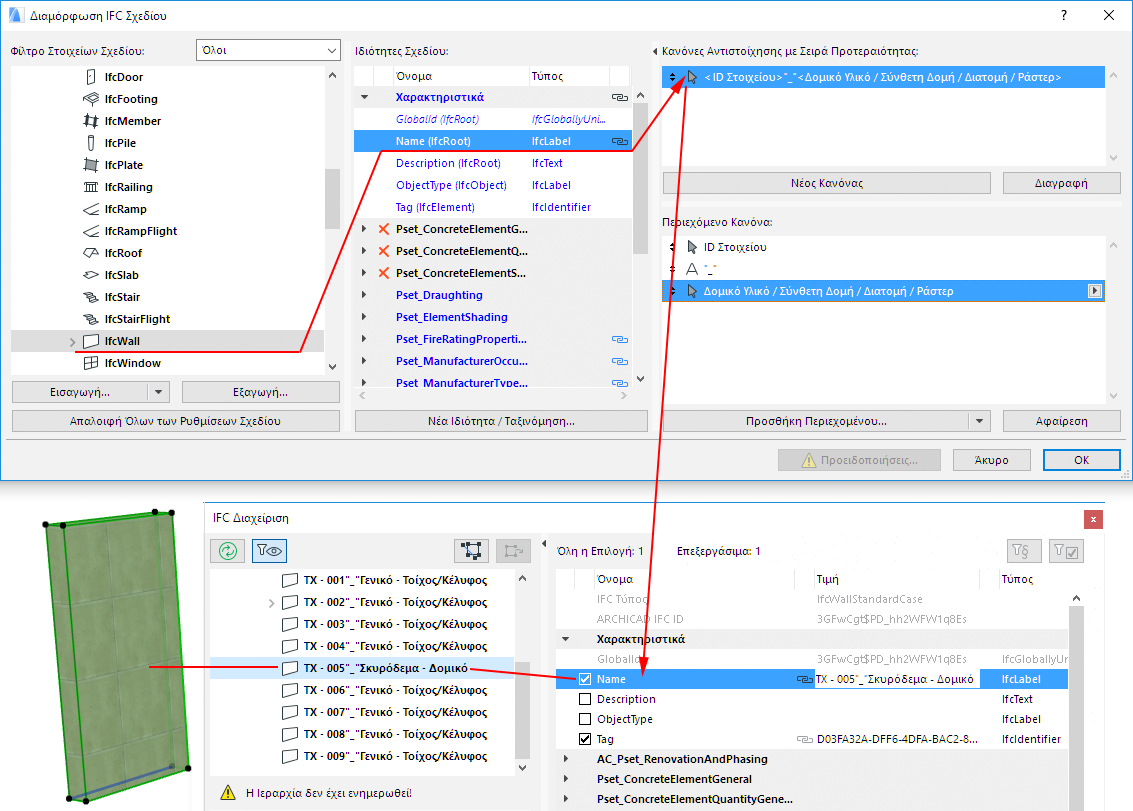Screen dimensions: 1133x811
Task: Select Description (IfcRoot) property row
Action: [x=493, y=164]
